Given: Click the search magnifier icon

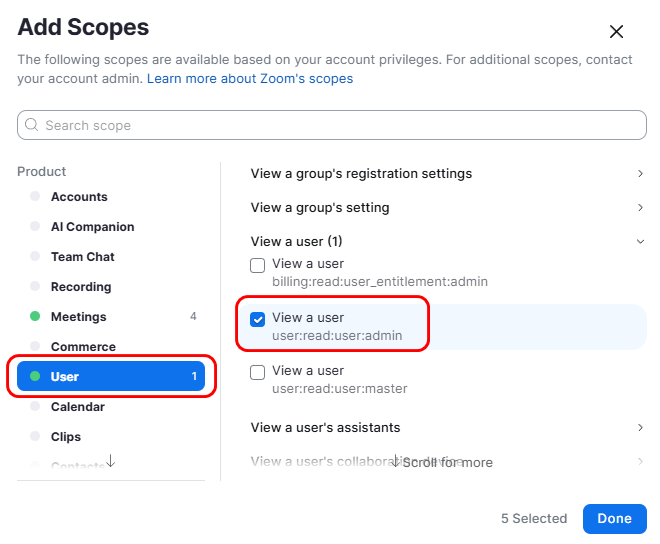Looking at the screenshot, I should tap(32, 125).
